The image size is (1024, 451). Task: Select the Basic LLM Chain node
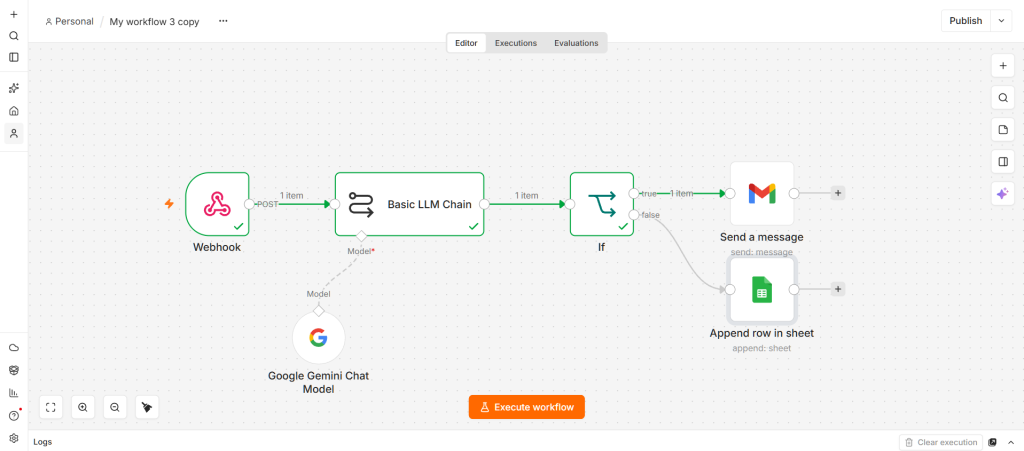409,204
